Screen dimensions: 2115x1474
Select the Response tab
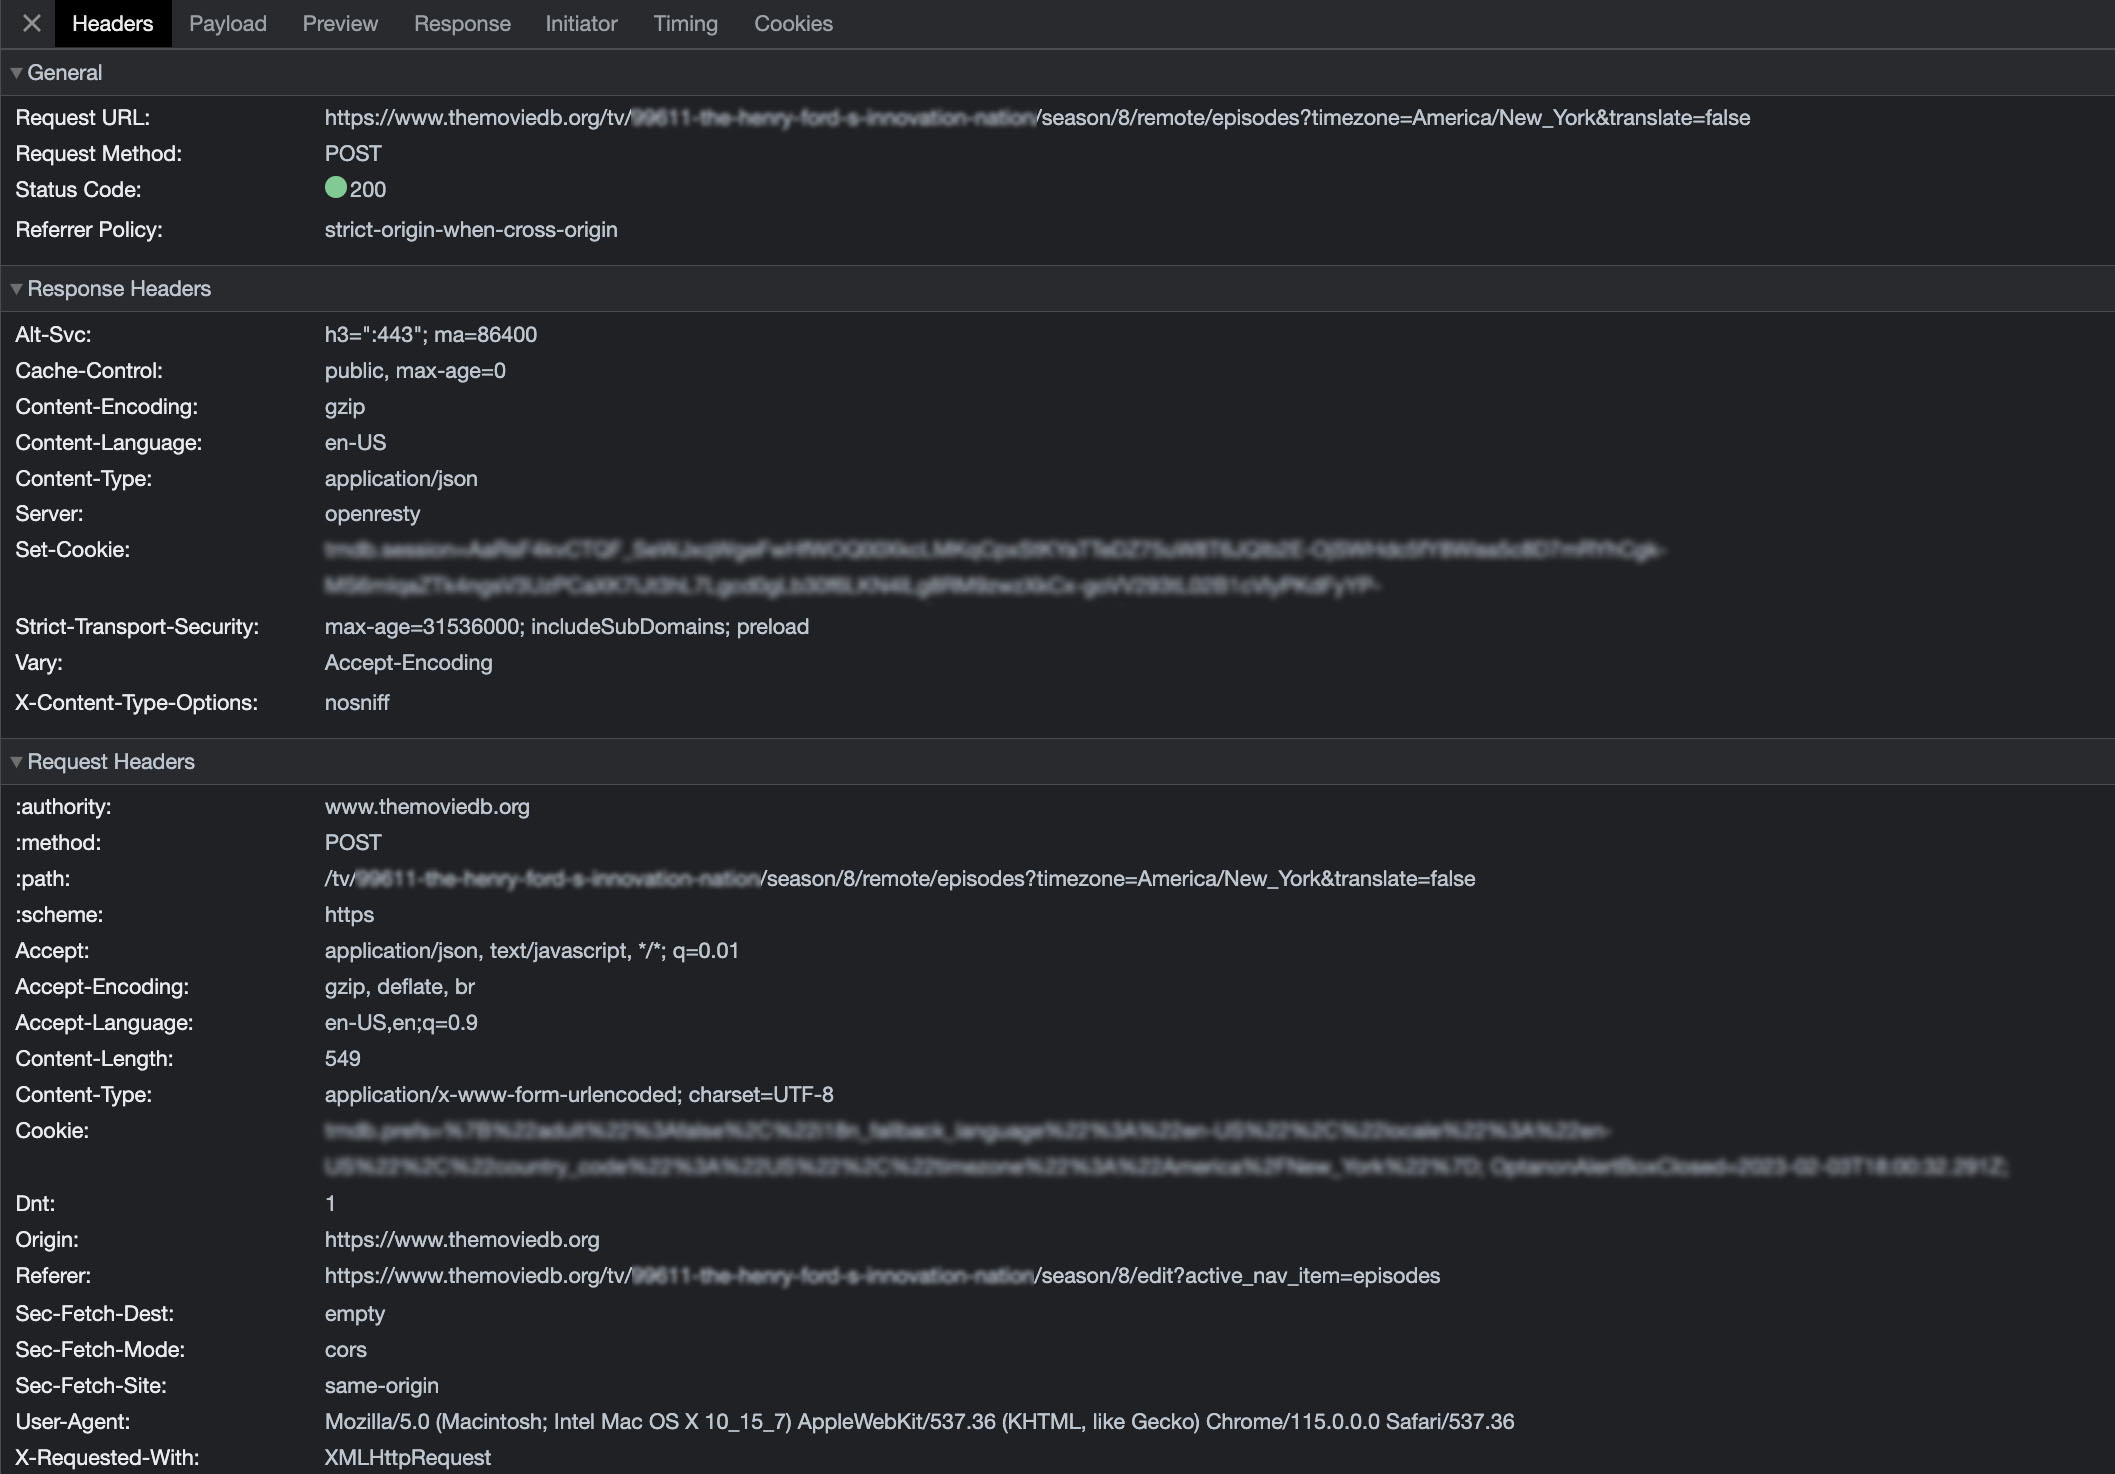462,23
